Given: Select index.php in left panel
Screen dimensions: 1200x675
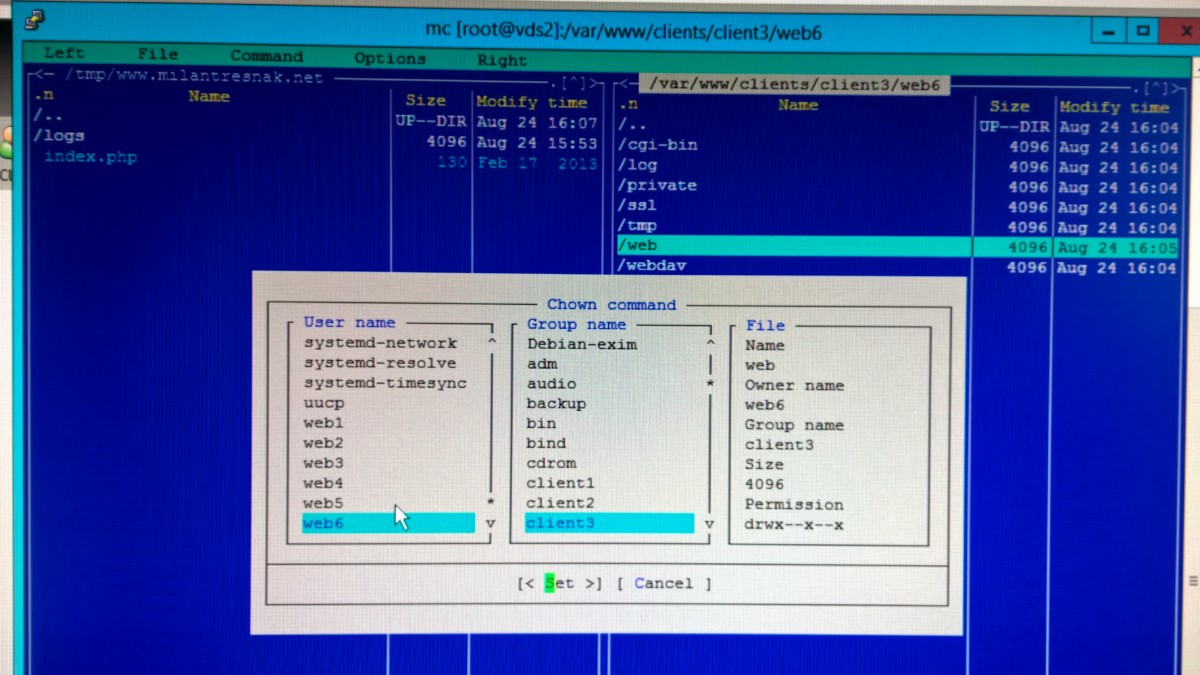Looking at the screenshot, I should pyautogui.click(x=91, y=157).
